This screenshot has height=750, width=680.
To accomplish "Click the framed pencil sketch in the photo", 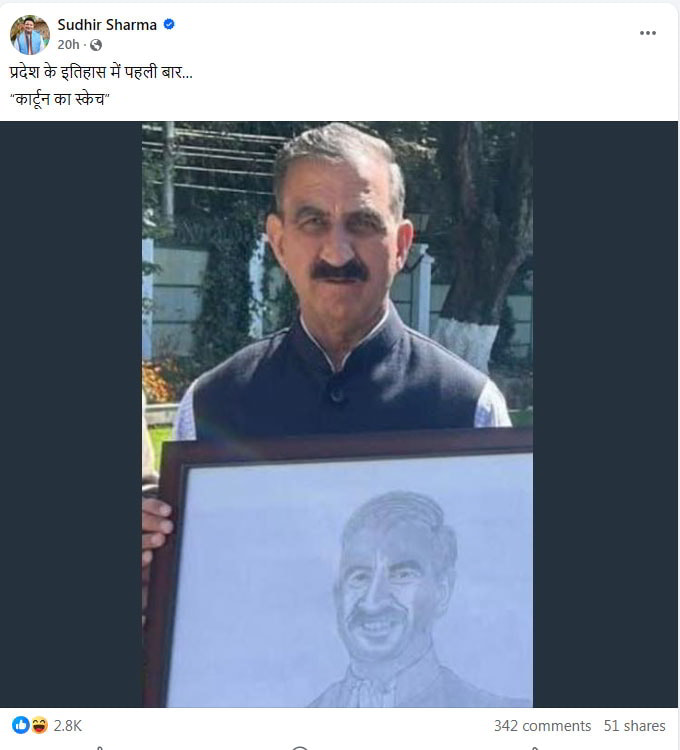I will click(347, 572).
